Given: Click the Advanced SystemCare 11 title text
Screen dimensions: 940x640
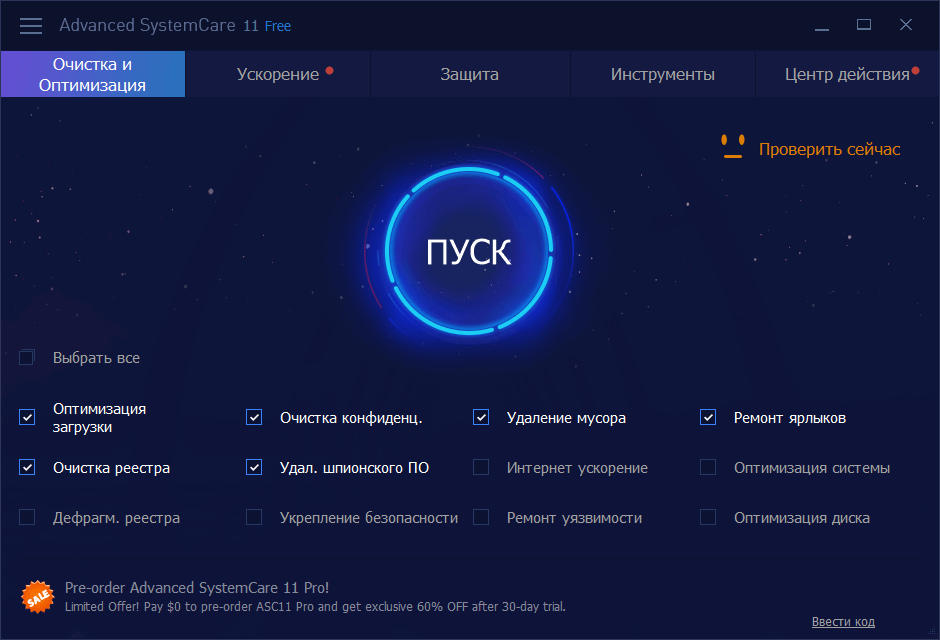Looking at the screenshot, I should click(x=159, y=26).
